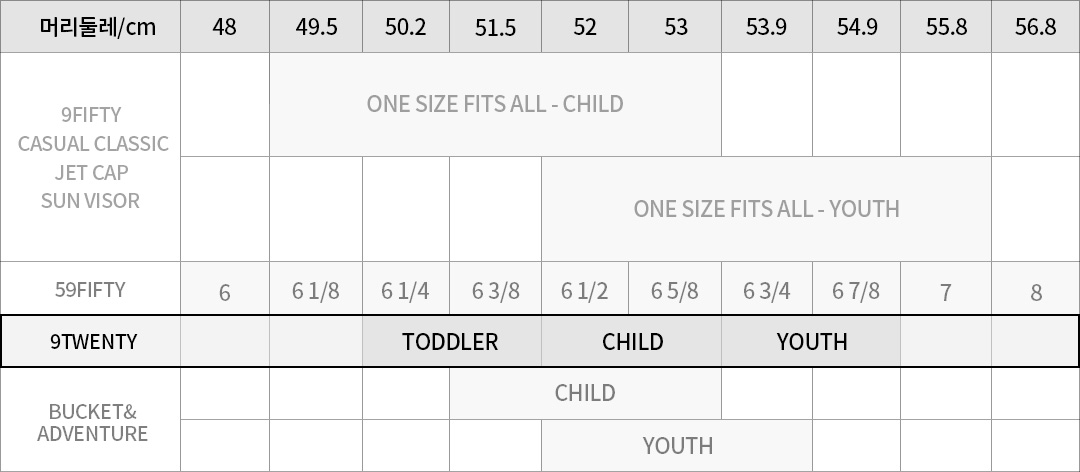
Task: Click the 56.8 cm column header
Action: 1035,27
